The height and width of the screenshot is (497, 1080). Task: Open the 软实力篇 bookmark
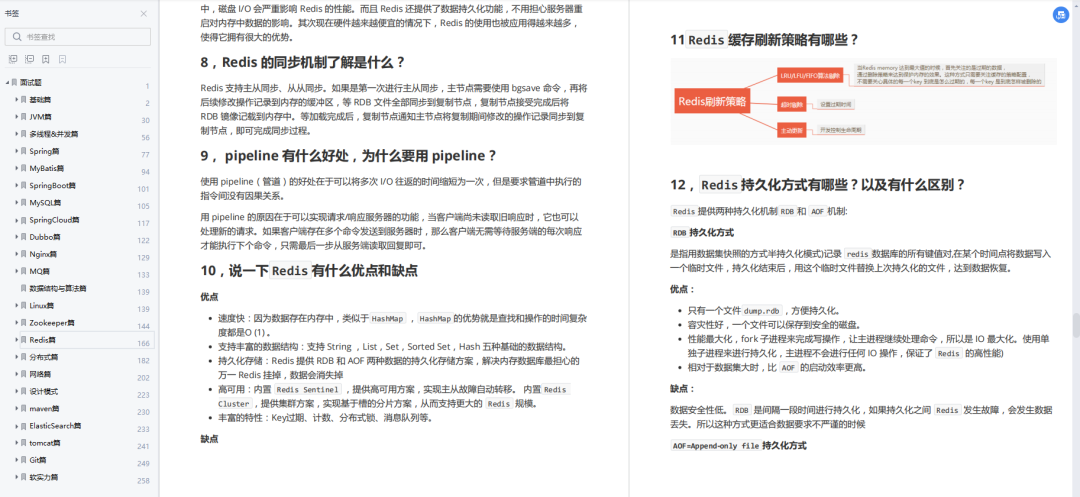pos(43,477)
